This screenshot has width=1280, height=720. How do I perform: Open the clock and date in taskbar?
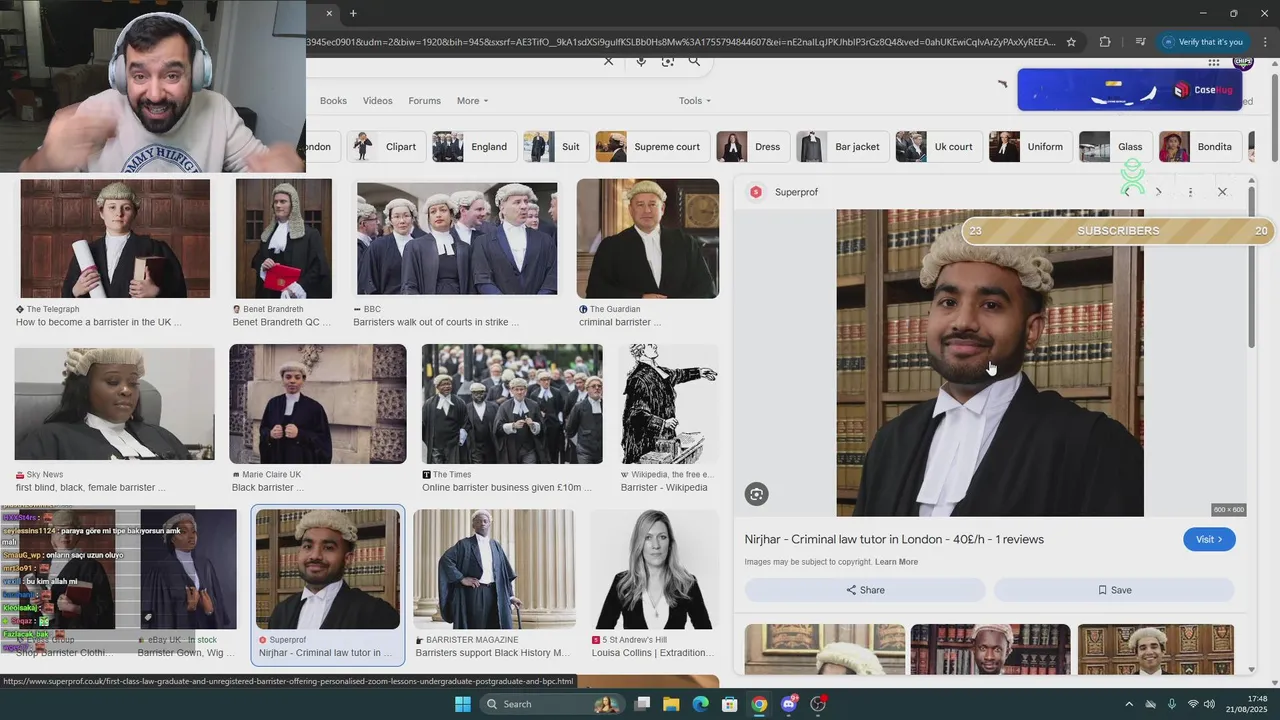1248,704
